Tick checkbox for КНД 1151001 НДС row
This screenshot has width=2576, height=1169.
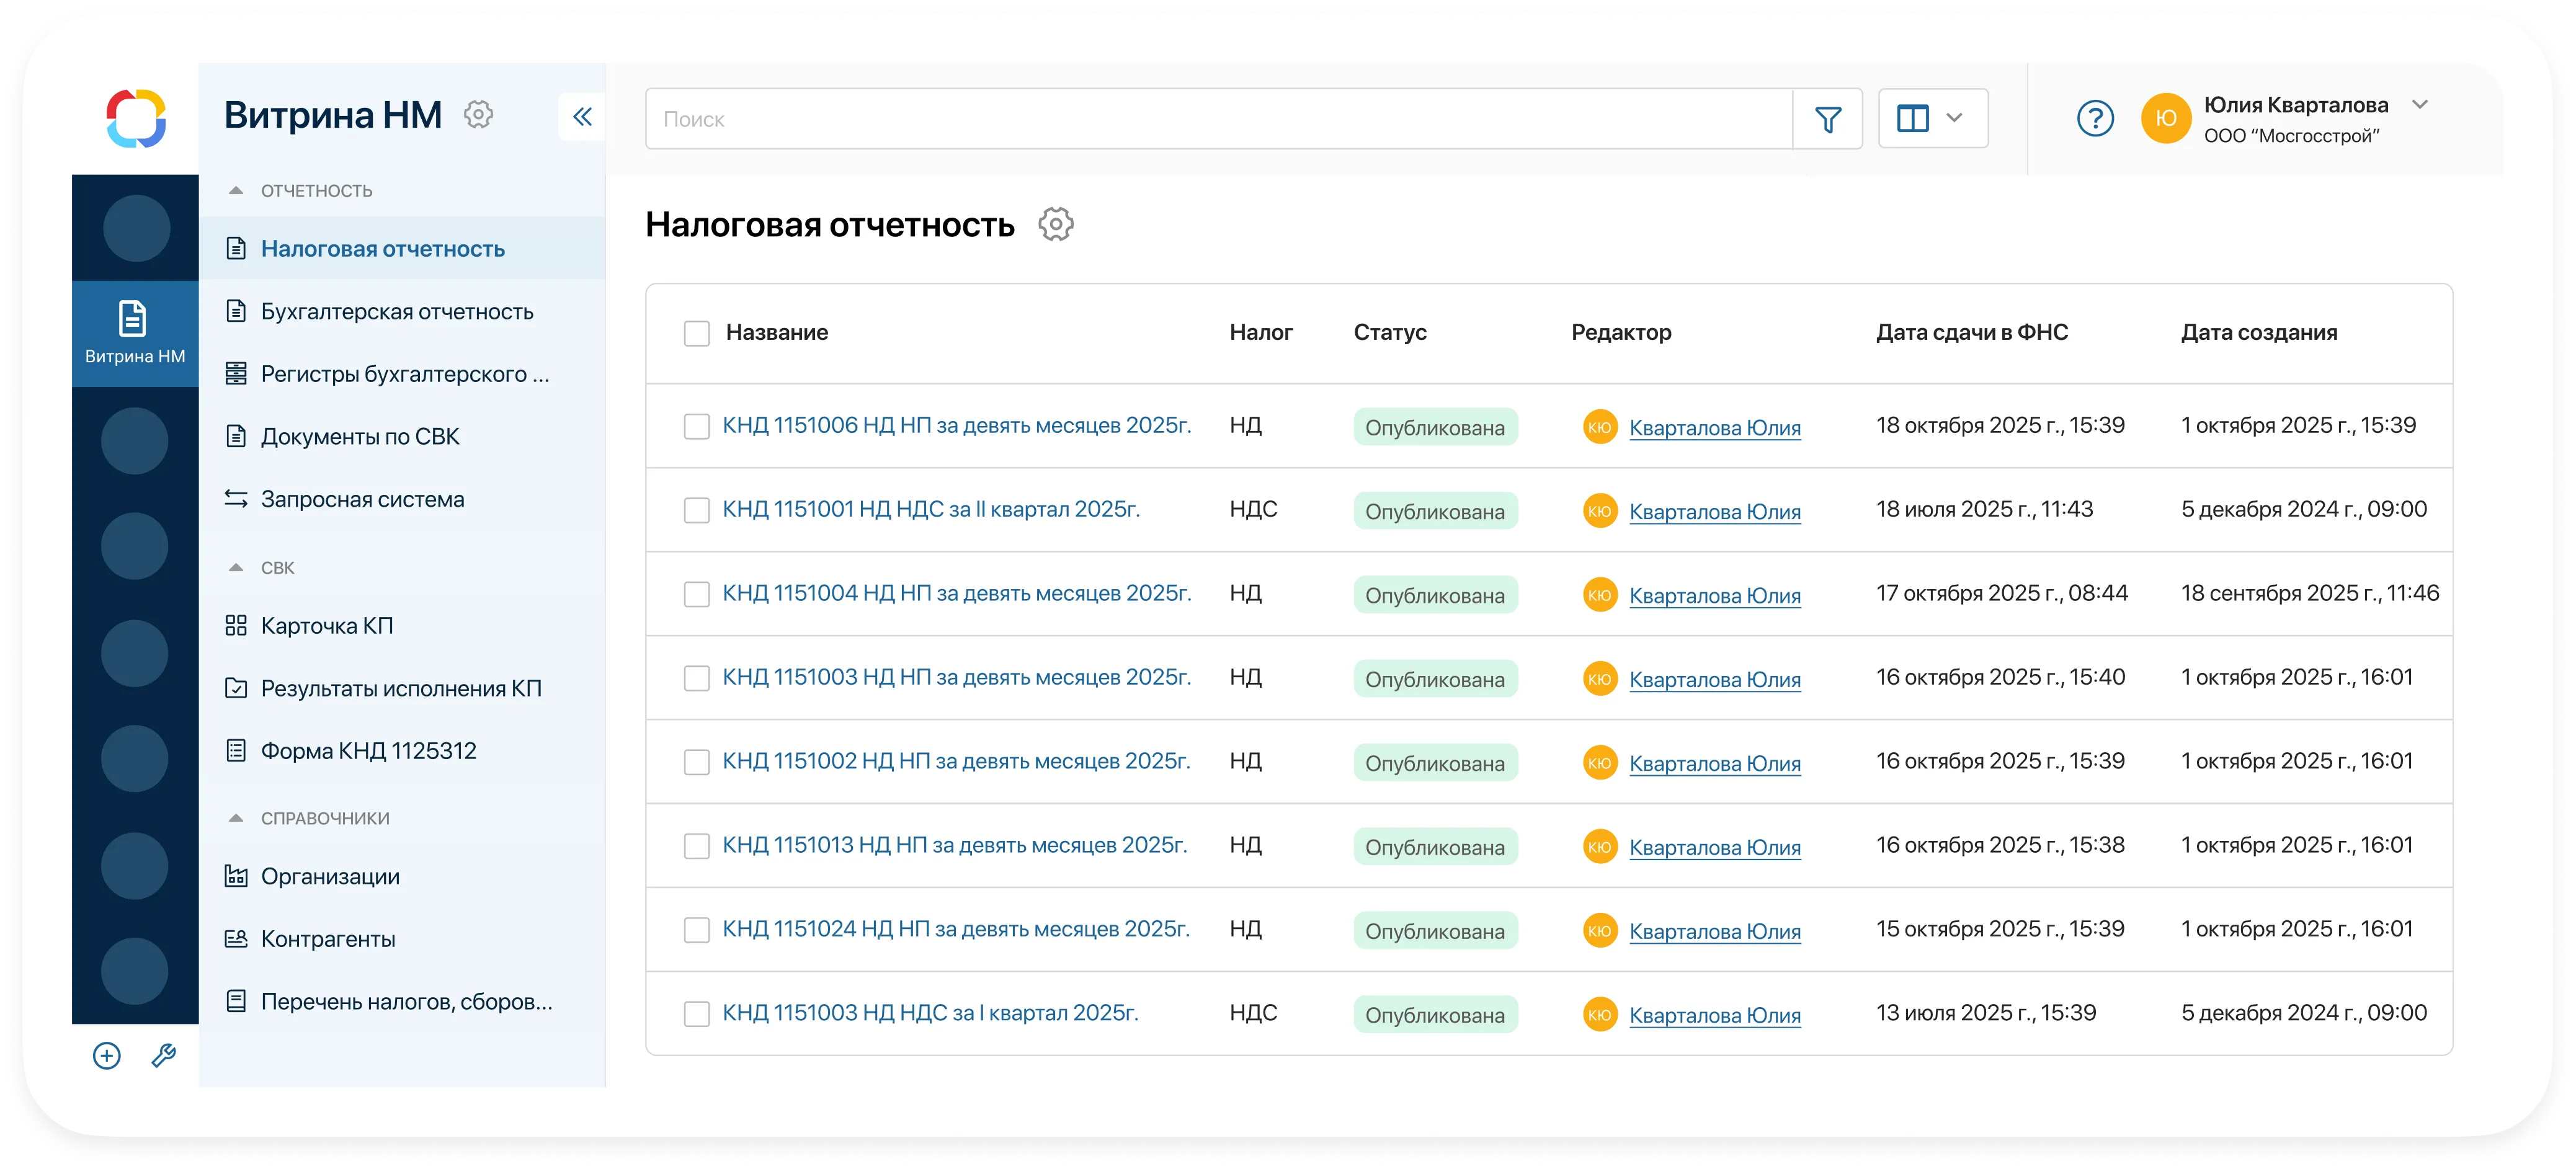coord(696,511)
